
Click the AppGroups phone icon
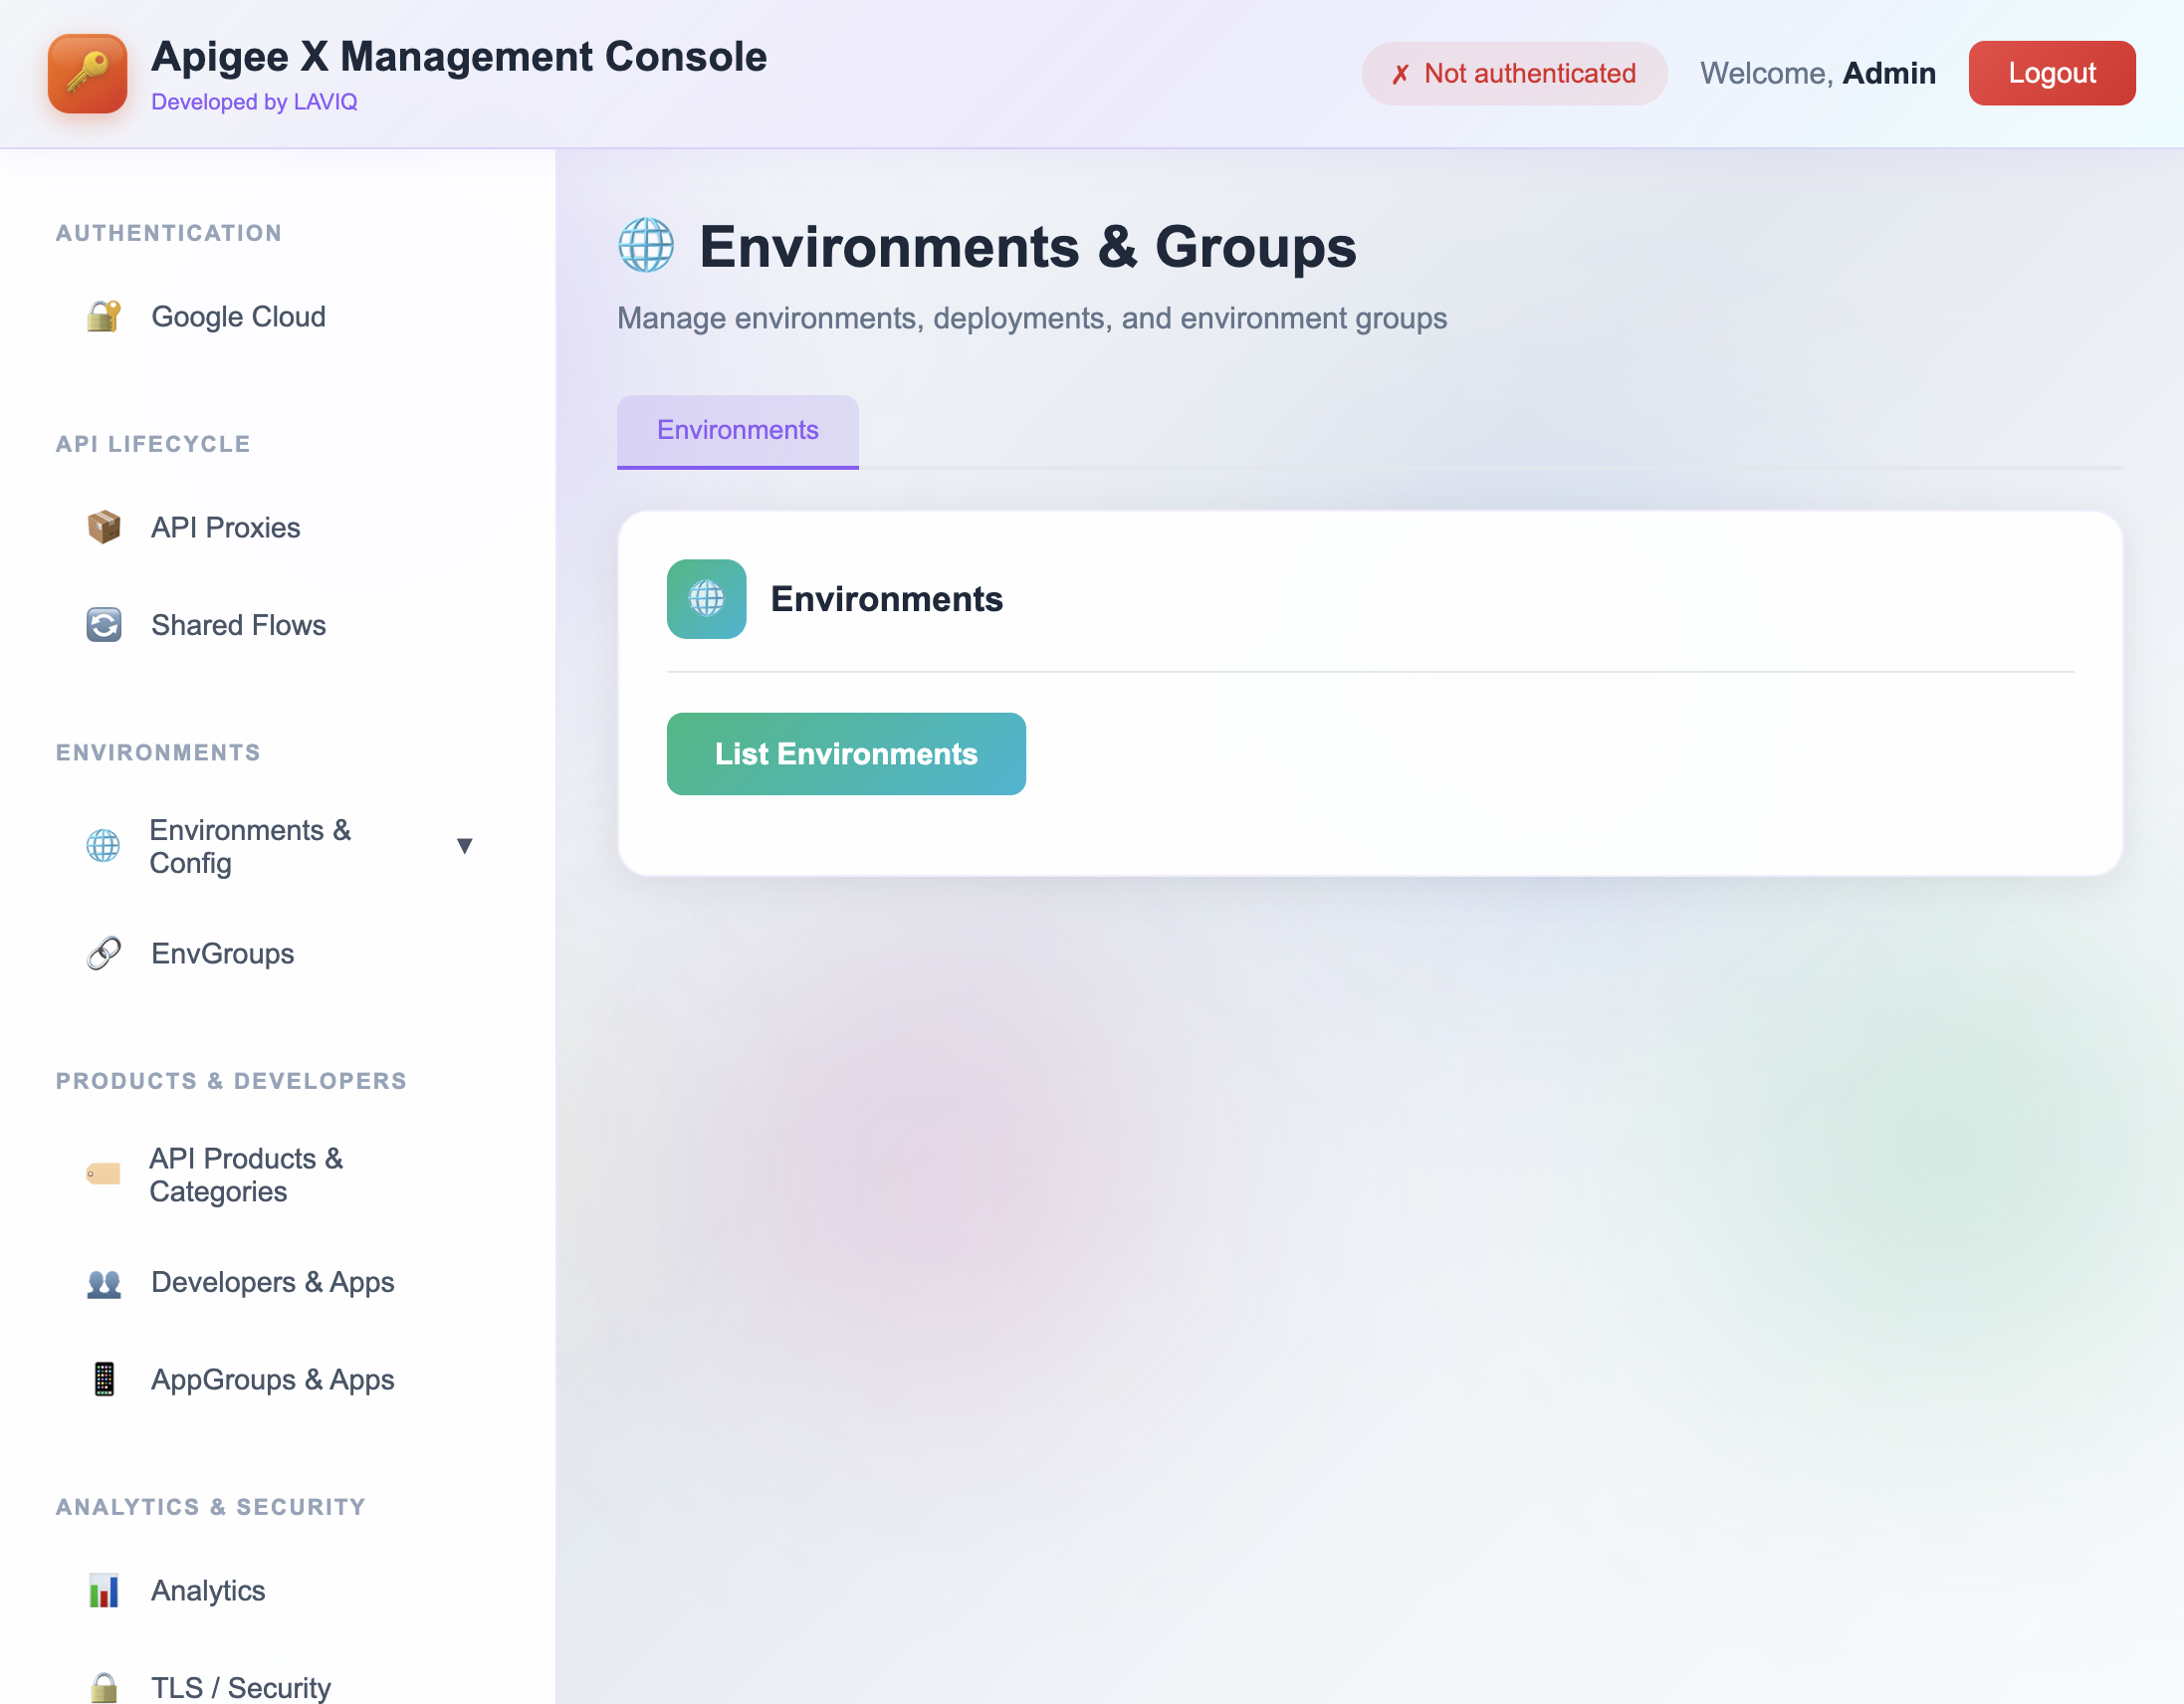tap(103, 1379)
